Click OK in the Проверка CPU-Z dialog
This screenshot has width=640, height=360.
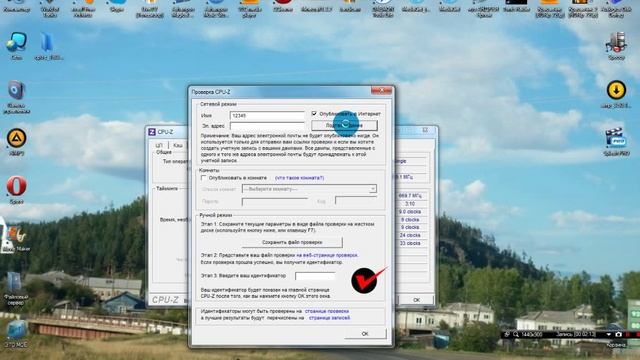365,333
